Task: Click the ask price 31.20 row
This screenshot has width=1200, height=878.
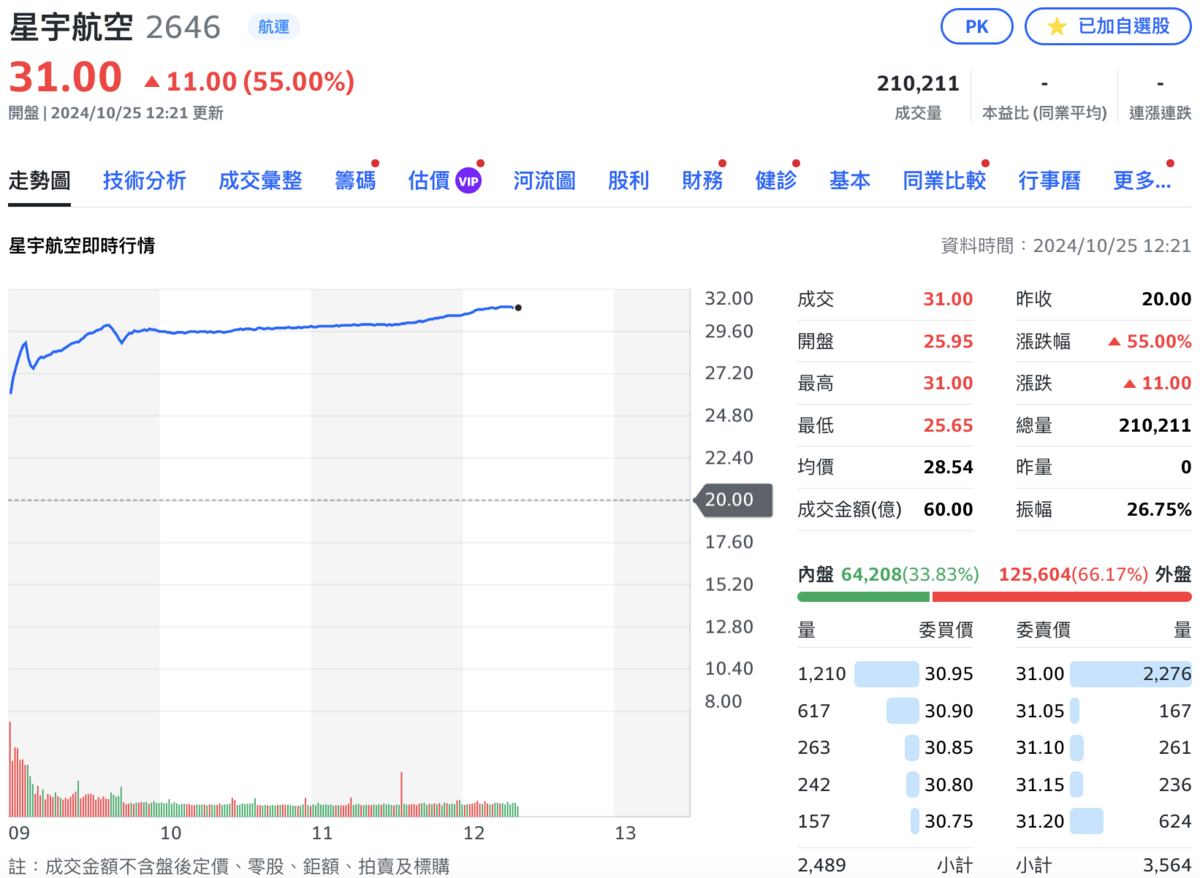Action: coord(1104,822)
